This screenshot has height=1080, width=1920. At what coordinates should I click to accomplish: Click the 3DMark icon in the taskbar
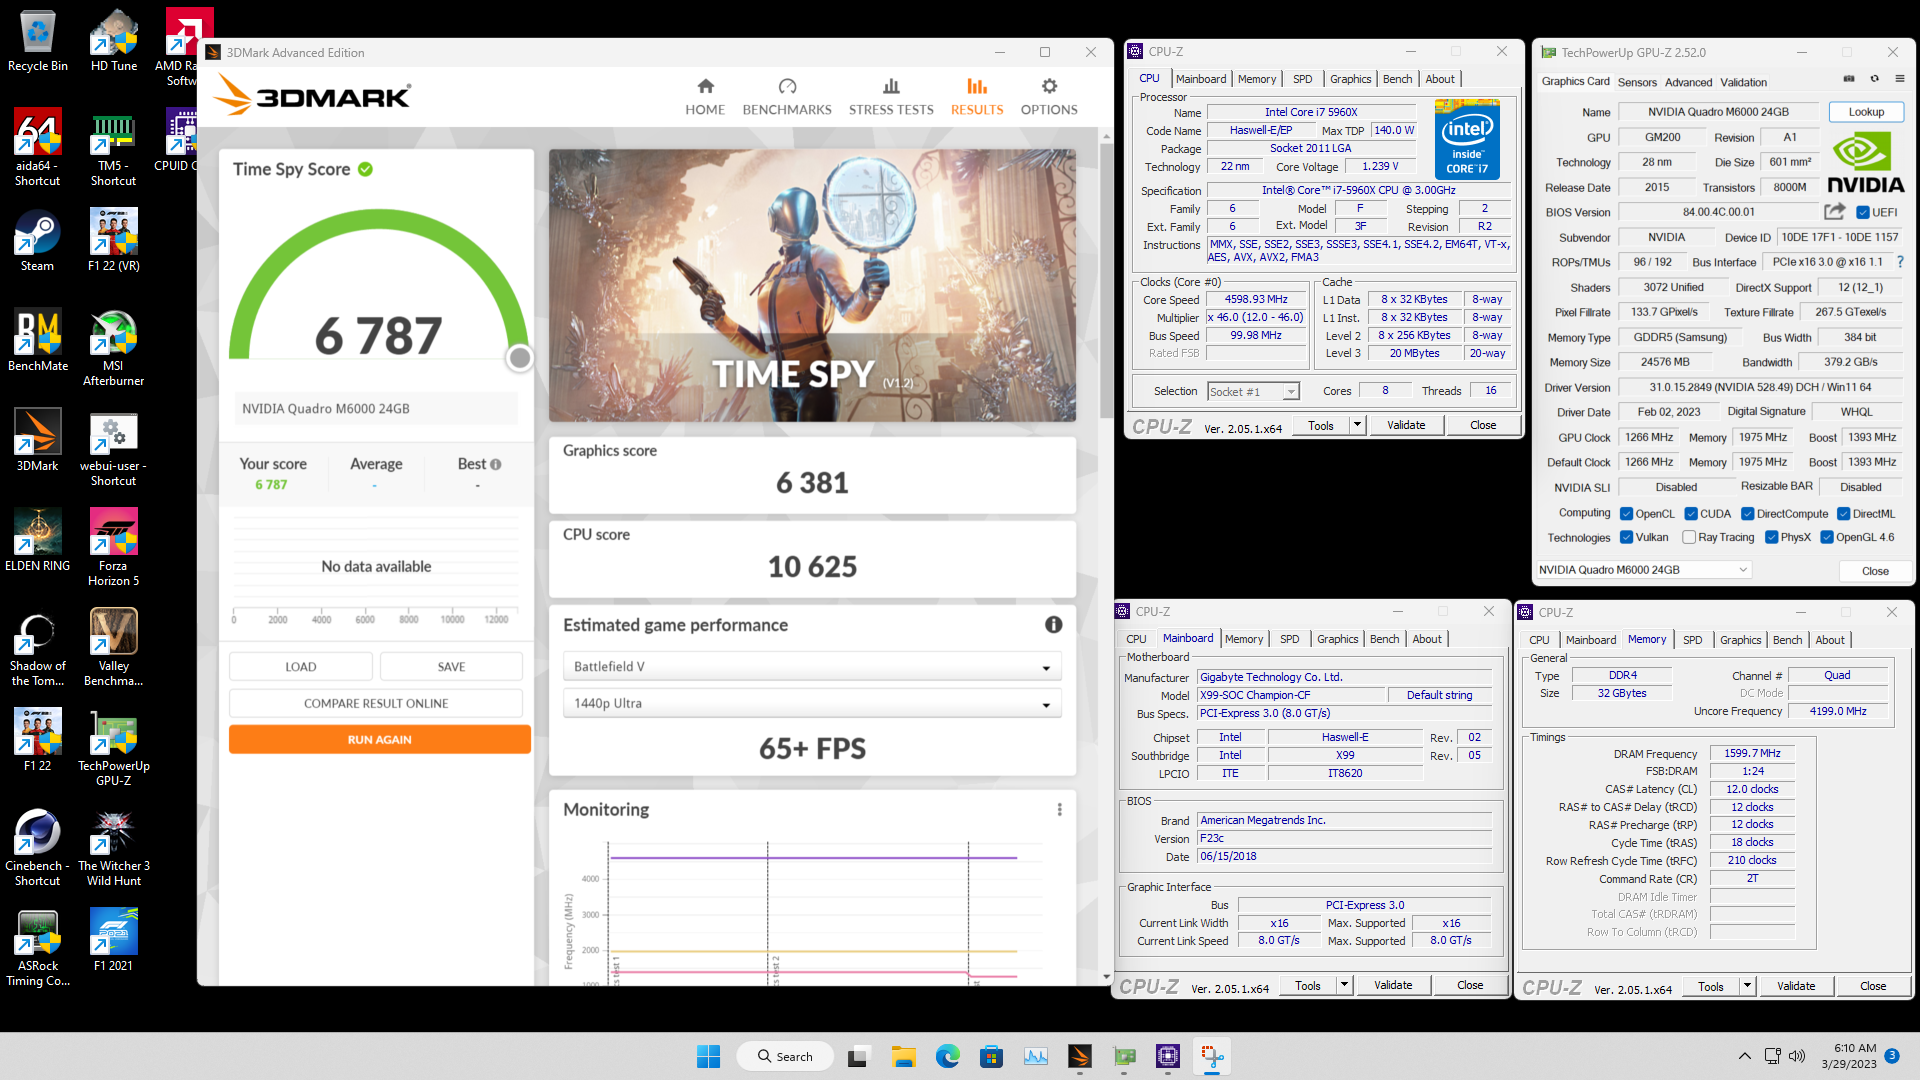pos(1080,1056)
